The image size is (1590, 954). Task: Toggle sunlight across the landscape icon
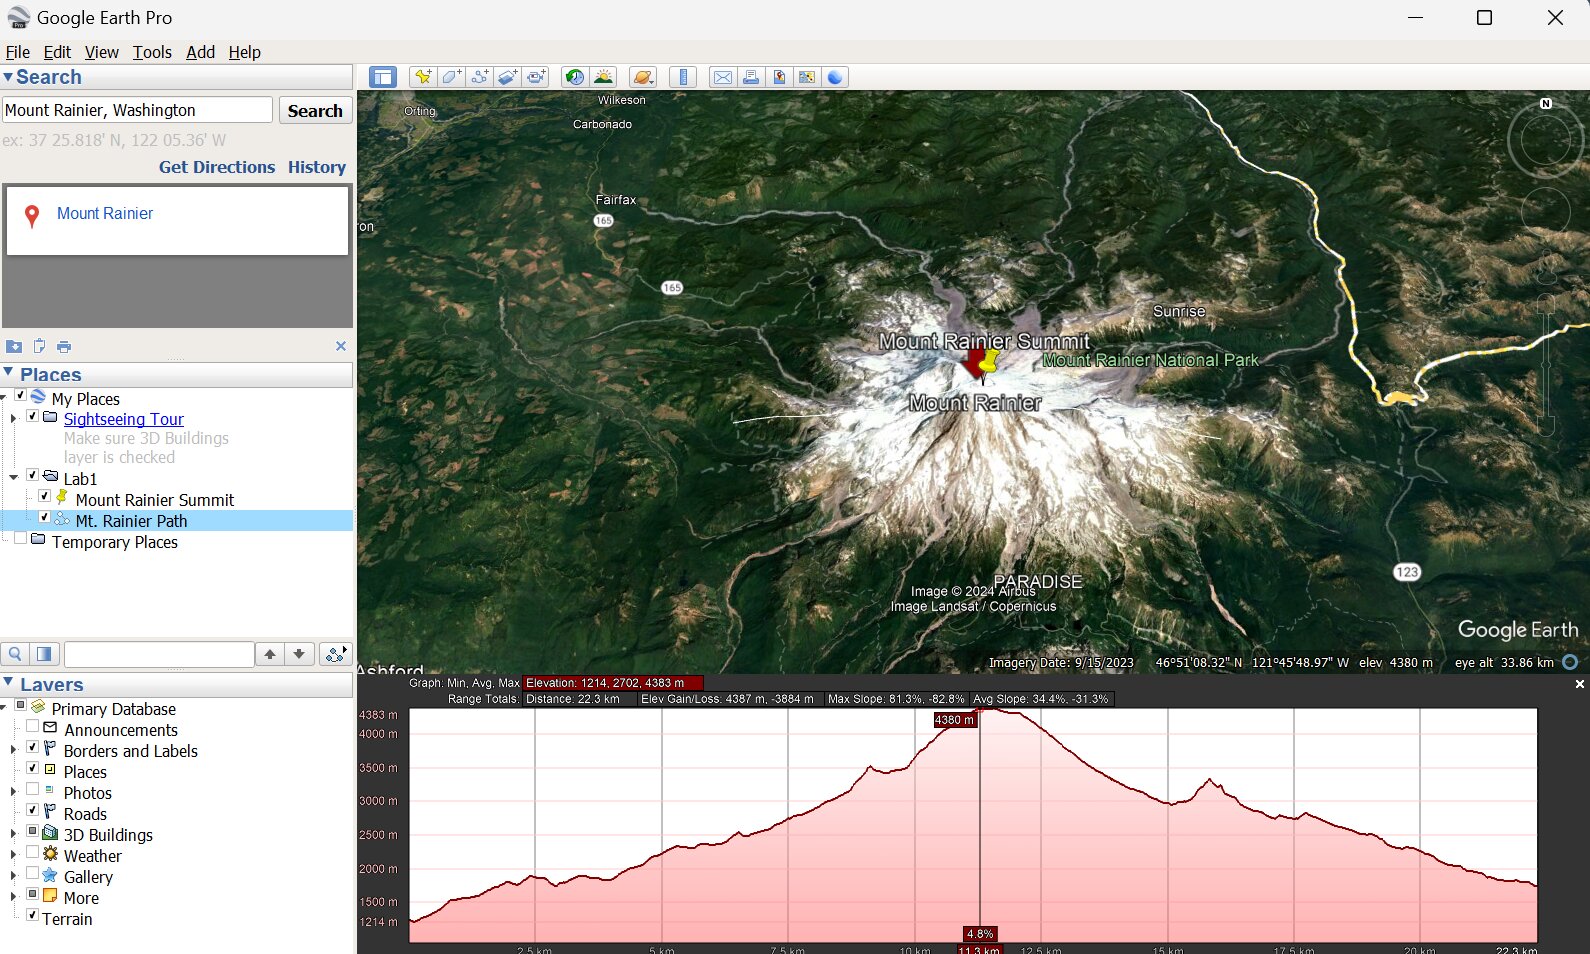point(603,77)
